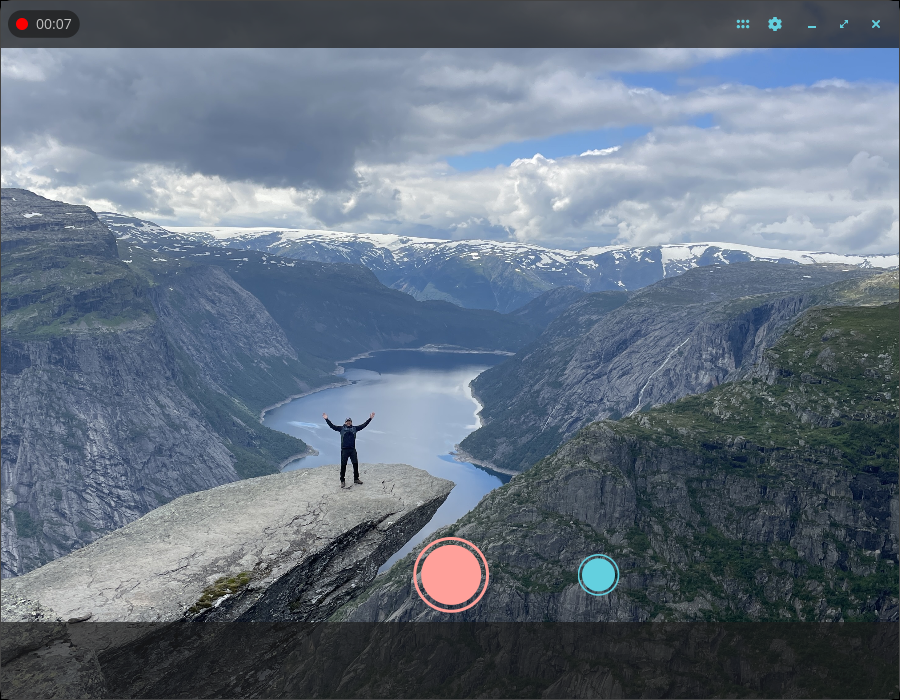Viewport: 900px width, 700px height.
Task: Click the outer ring of the red record button
Action: click(451, 539)
